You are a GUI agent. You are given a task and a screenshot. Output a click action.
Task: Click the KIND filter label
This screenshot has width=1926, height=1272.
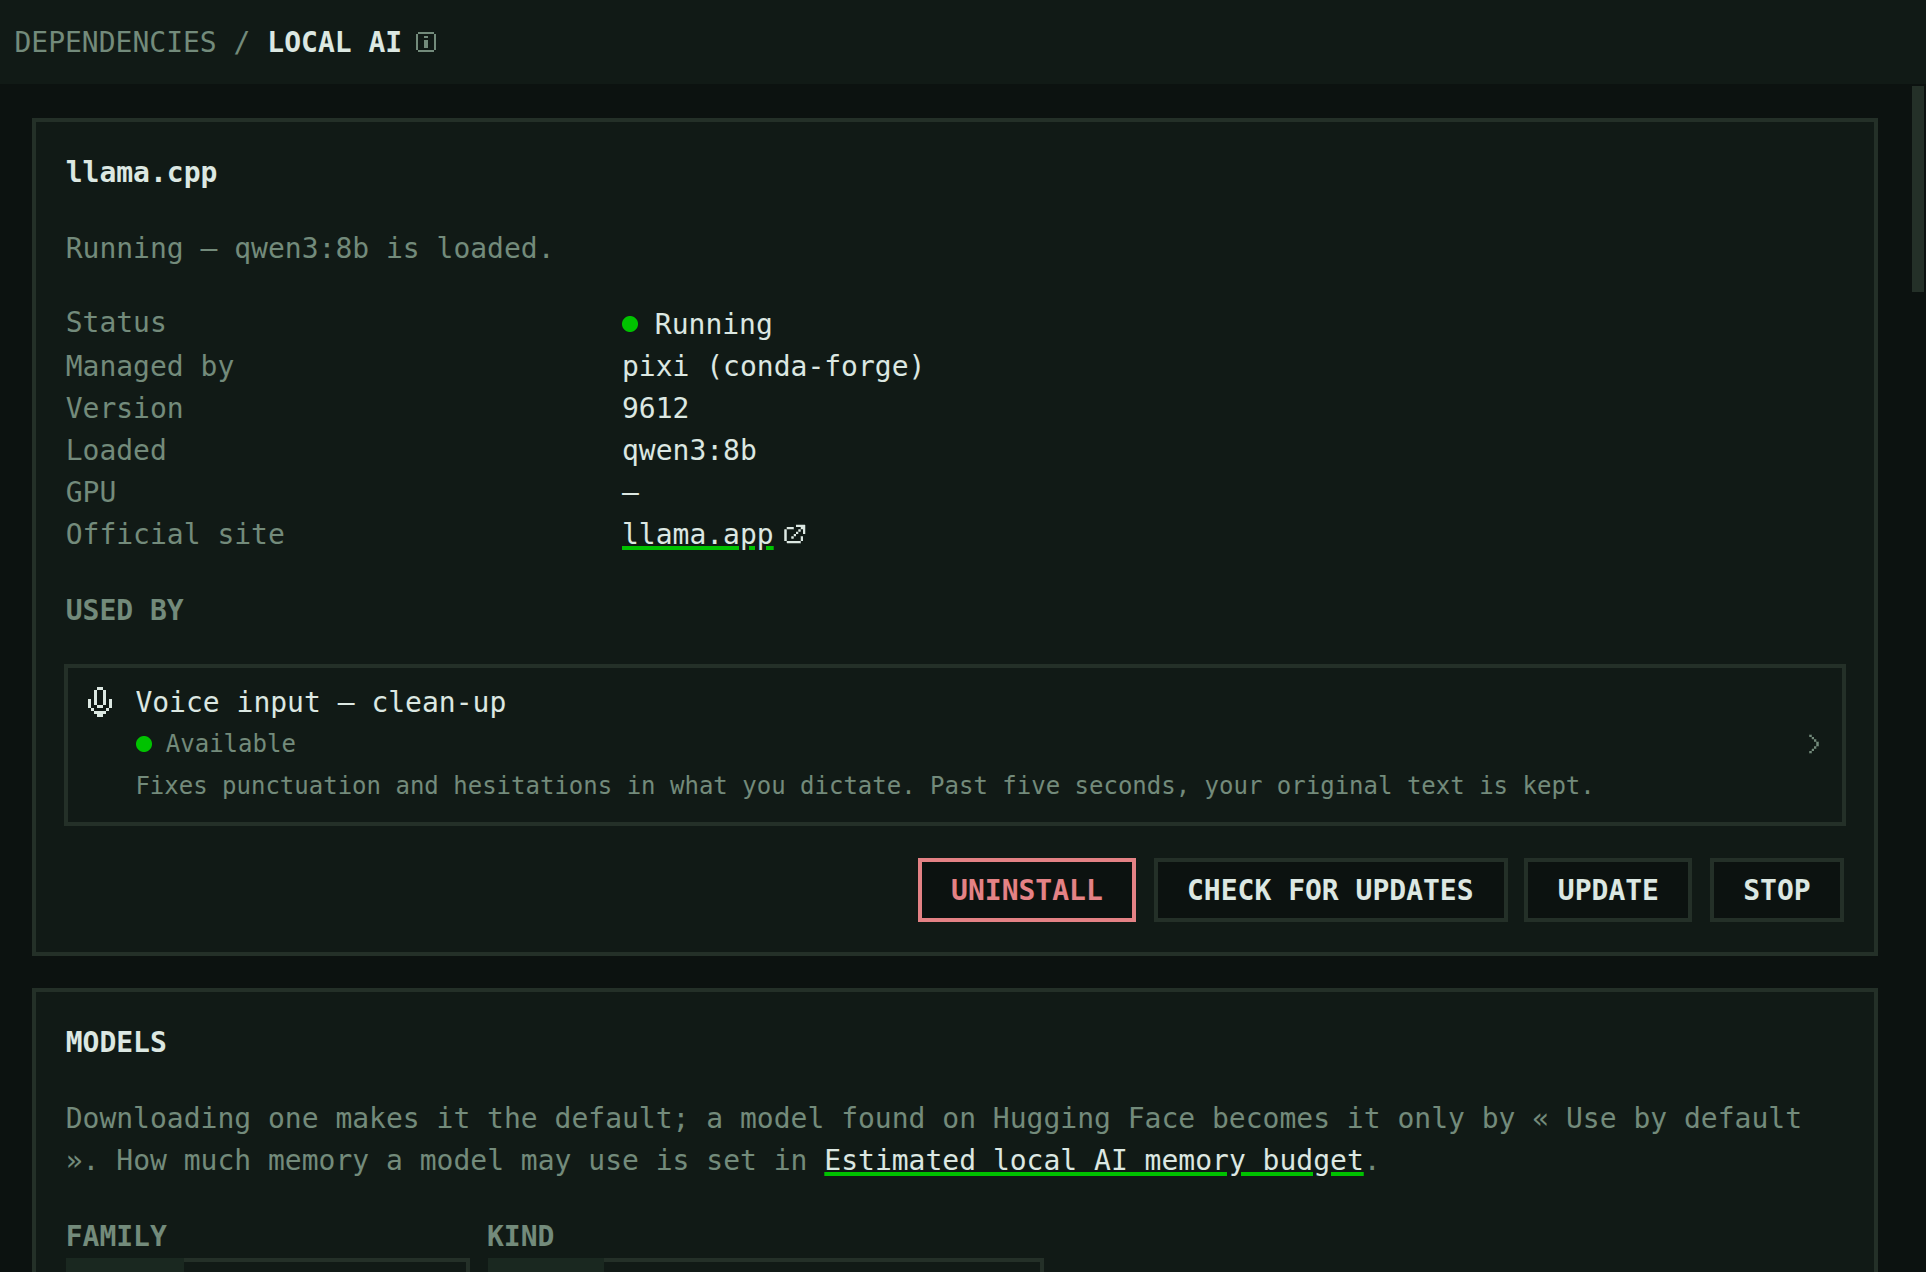(x=520, y=1236)
